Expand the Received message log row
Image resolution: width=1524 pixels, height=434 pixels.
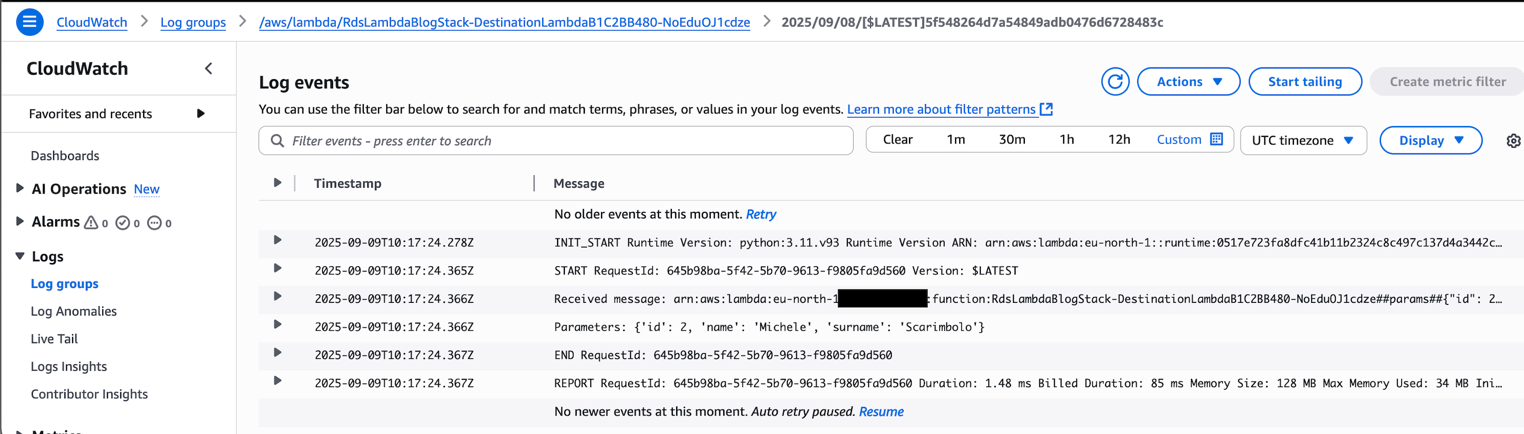[277, 297]
